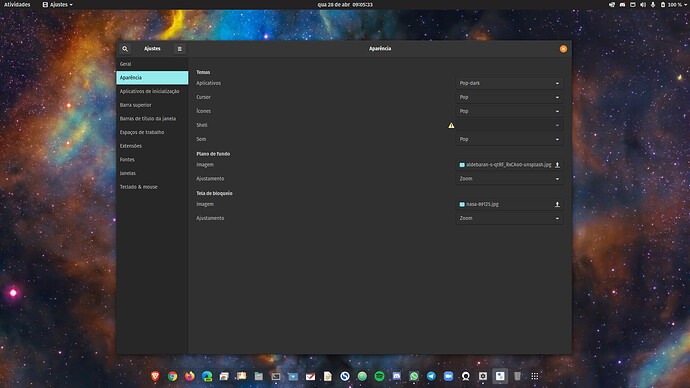Open Barras de título da janela section
Image resolution: width=690 pixels, height=388 pixels.
(x=152, y=119)
